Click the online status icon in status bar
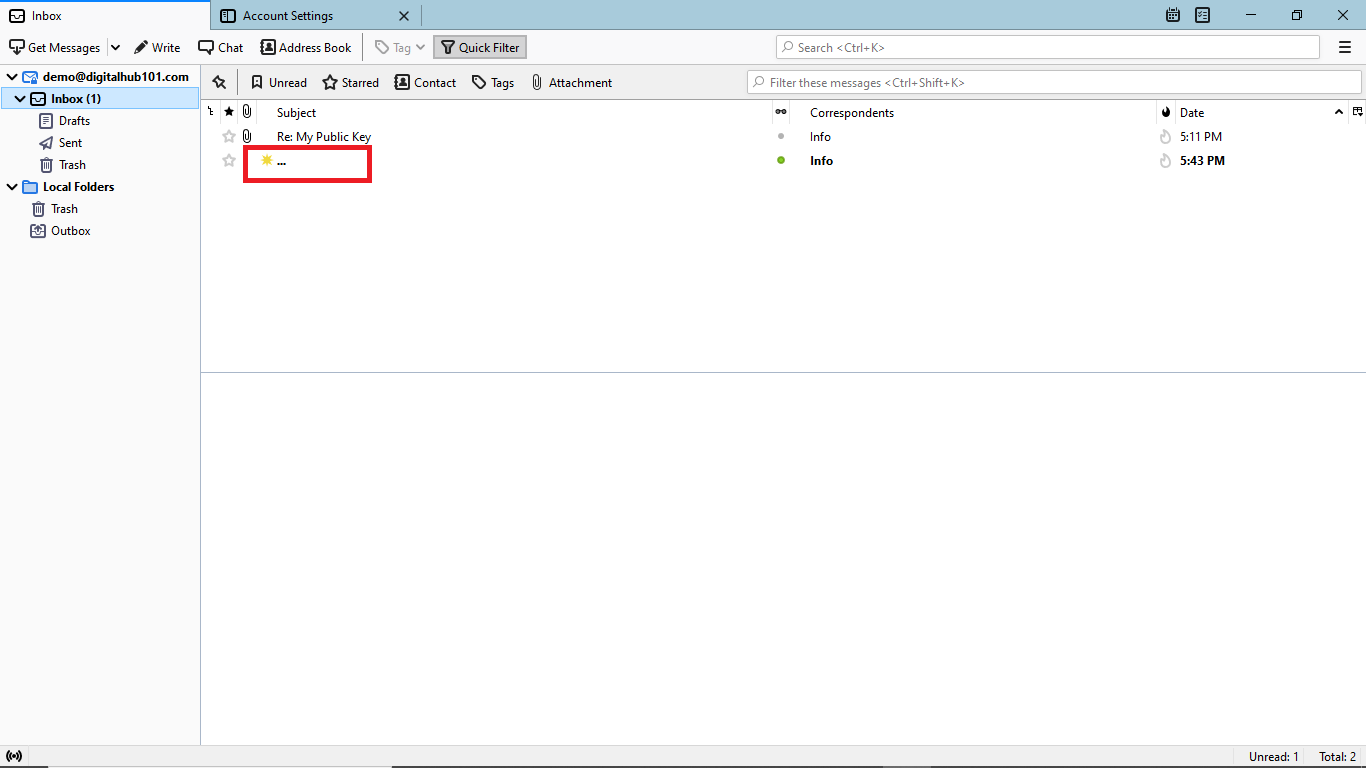 click(x=14, y=756)
